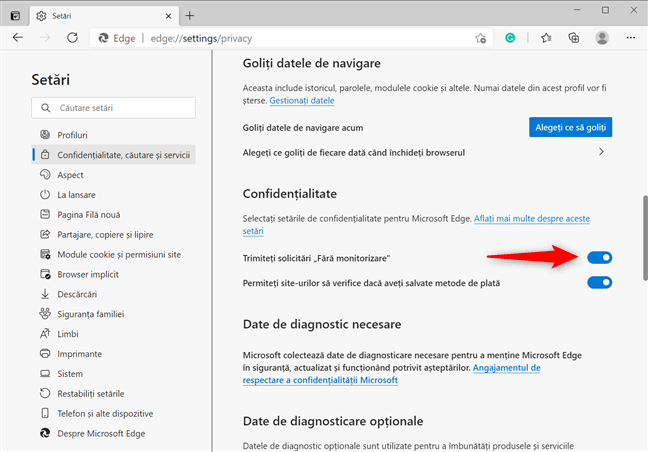Open Sistem settings section
This screenshot has height=452, width=648.
point(113,373)
